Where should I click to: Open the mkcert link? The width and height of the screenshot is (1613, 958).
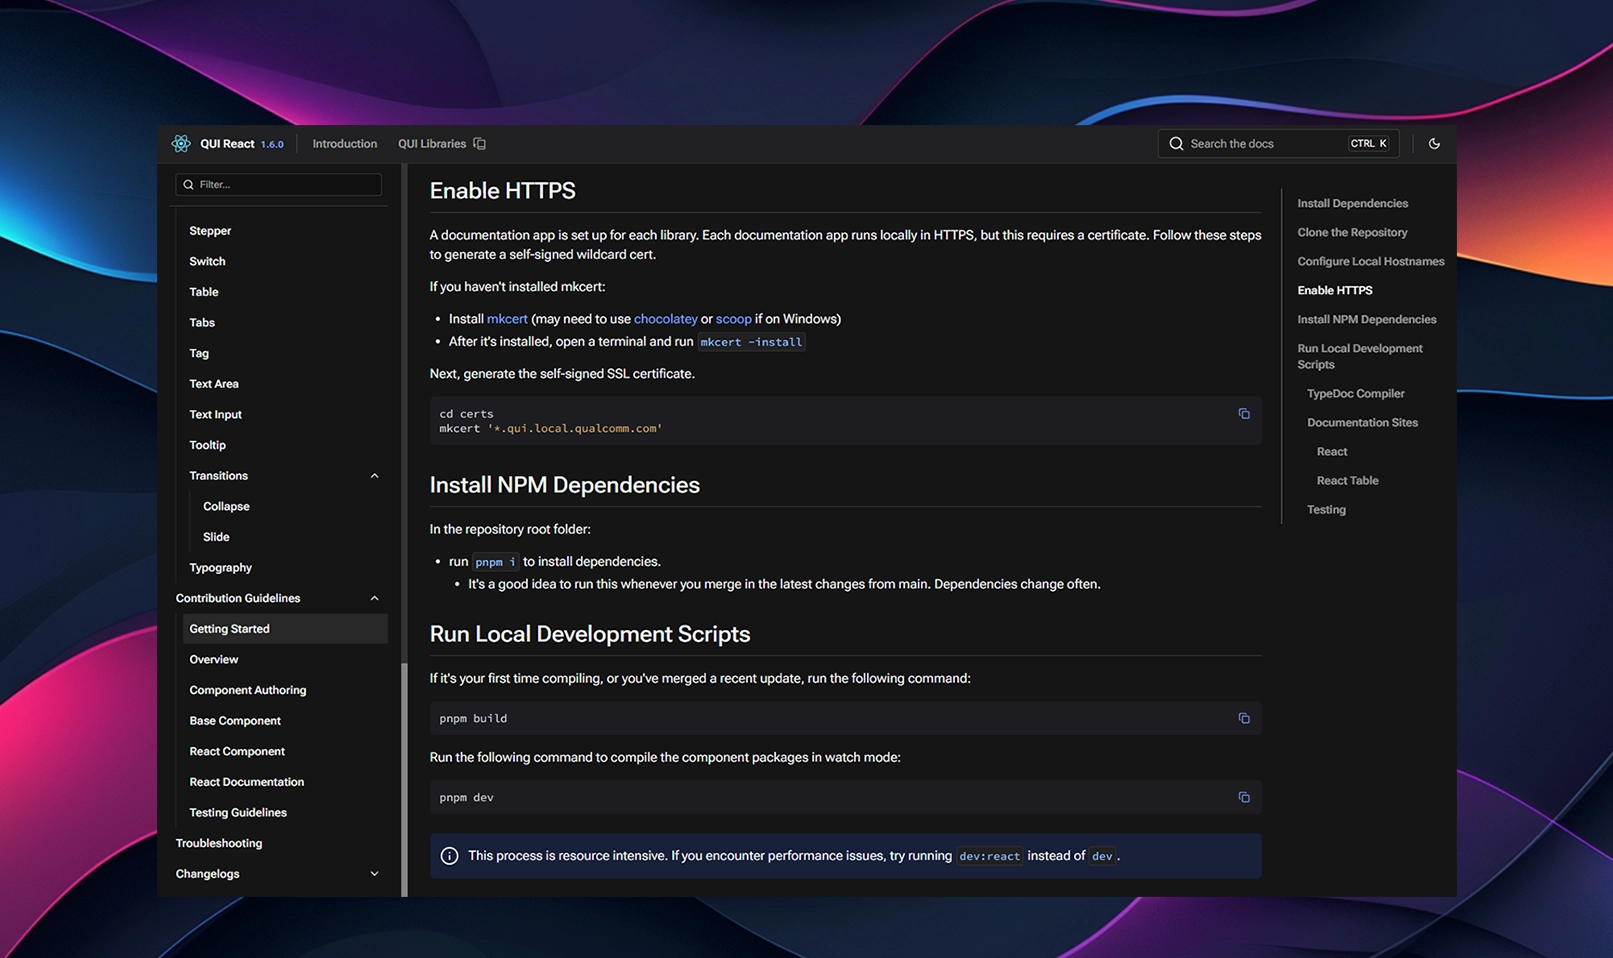click(x=507, y=319)
